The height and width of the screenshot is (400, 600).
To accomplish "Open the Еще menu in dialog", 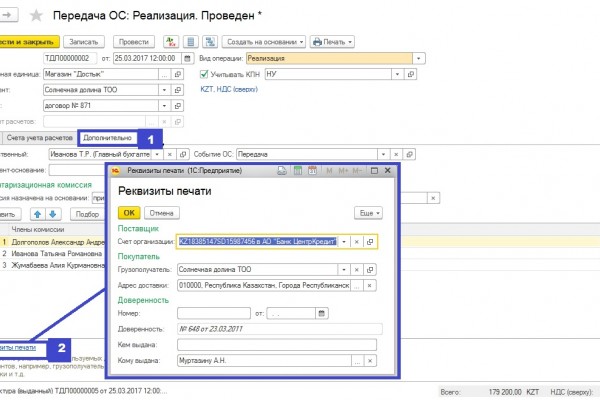I will pyautogui.click(x=369, y=212).
